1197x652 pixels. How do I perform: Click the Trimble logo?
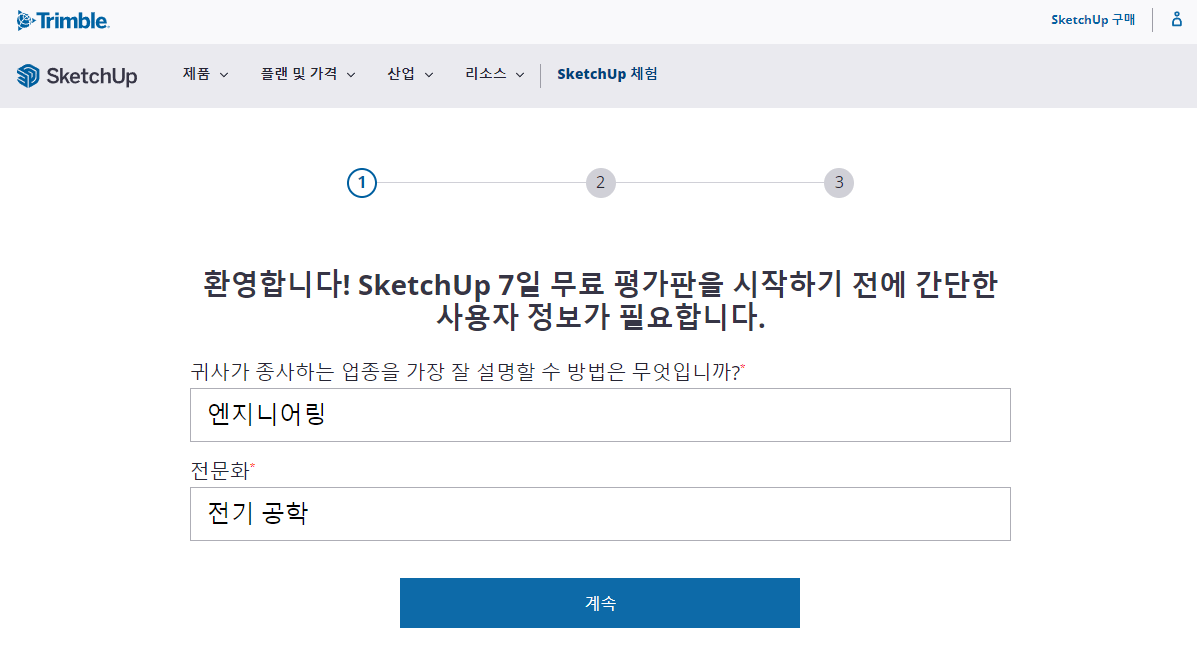tap(63, 19)
